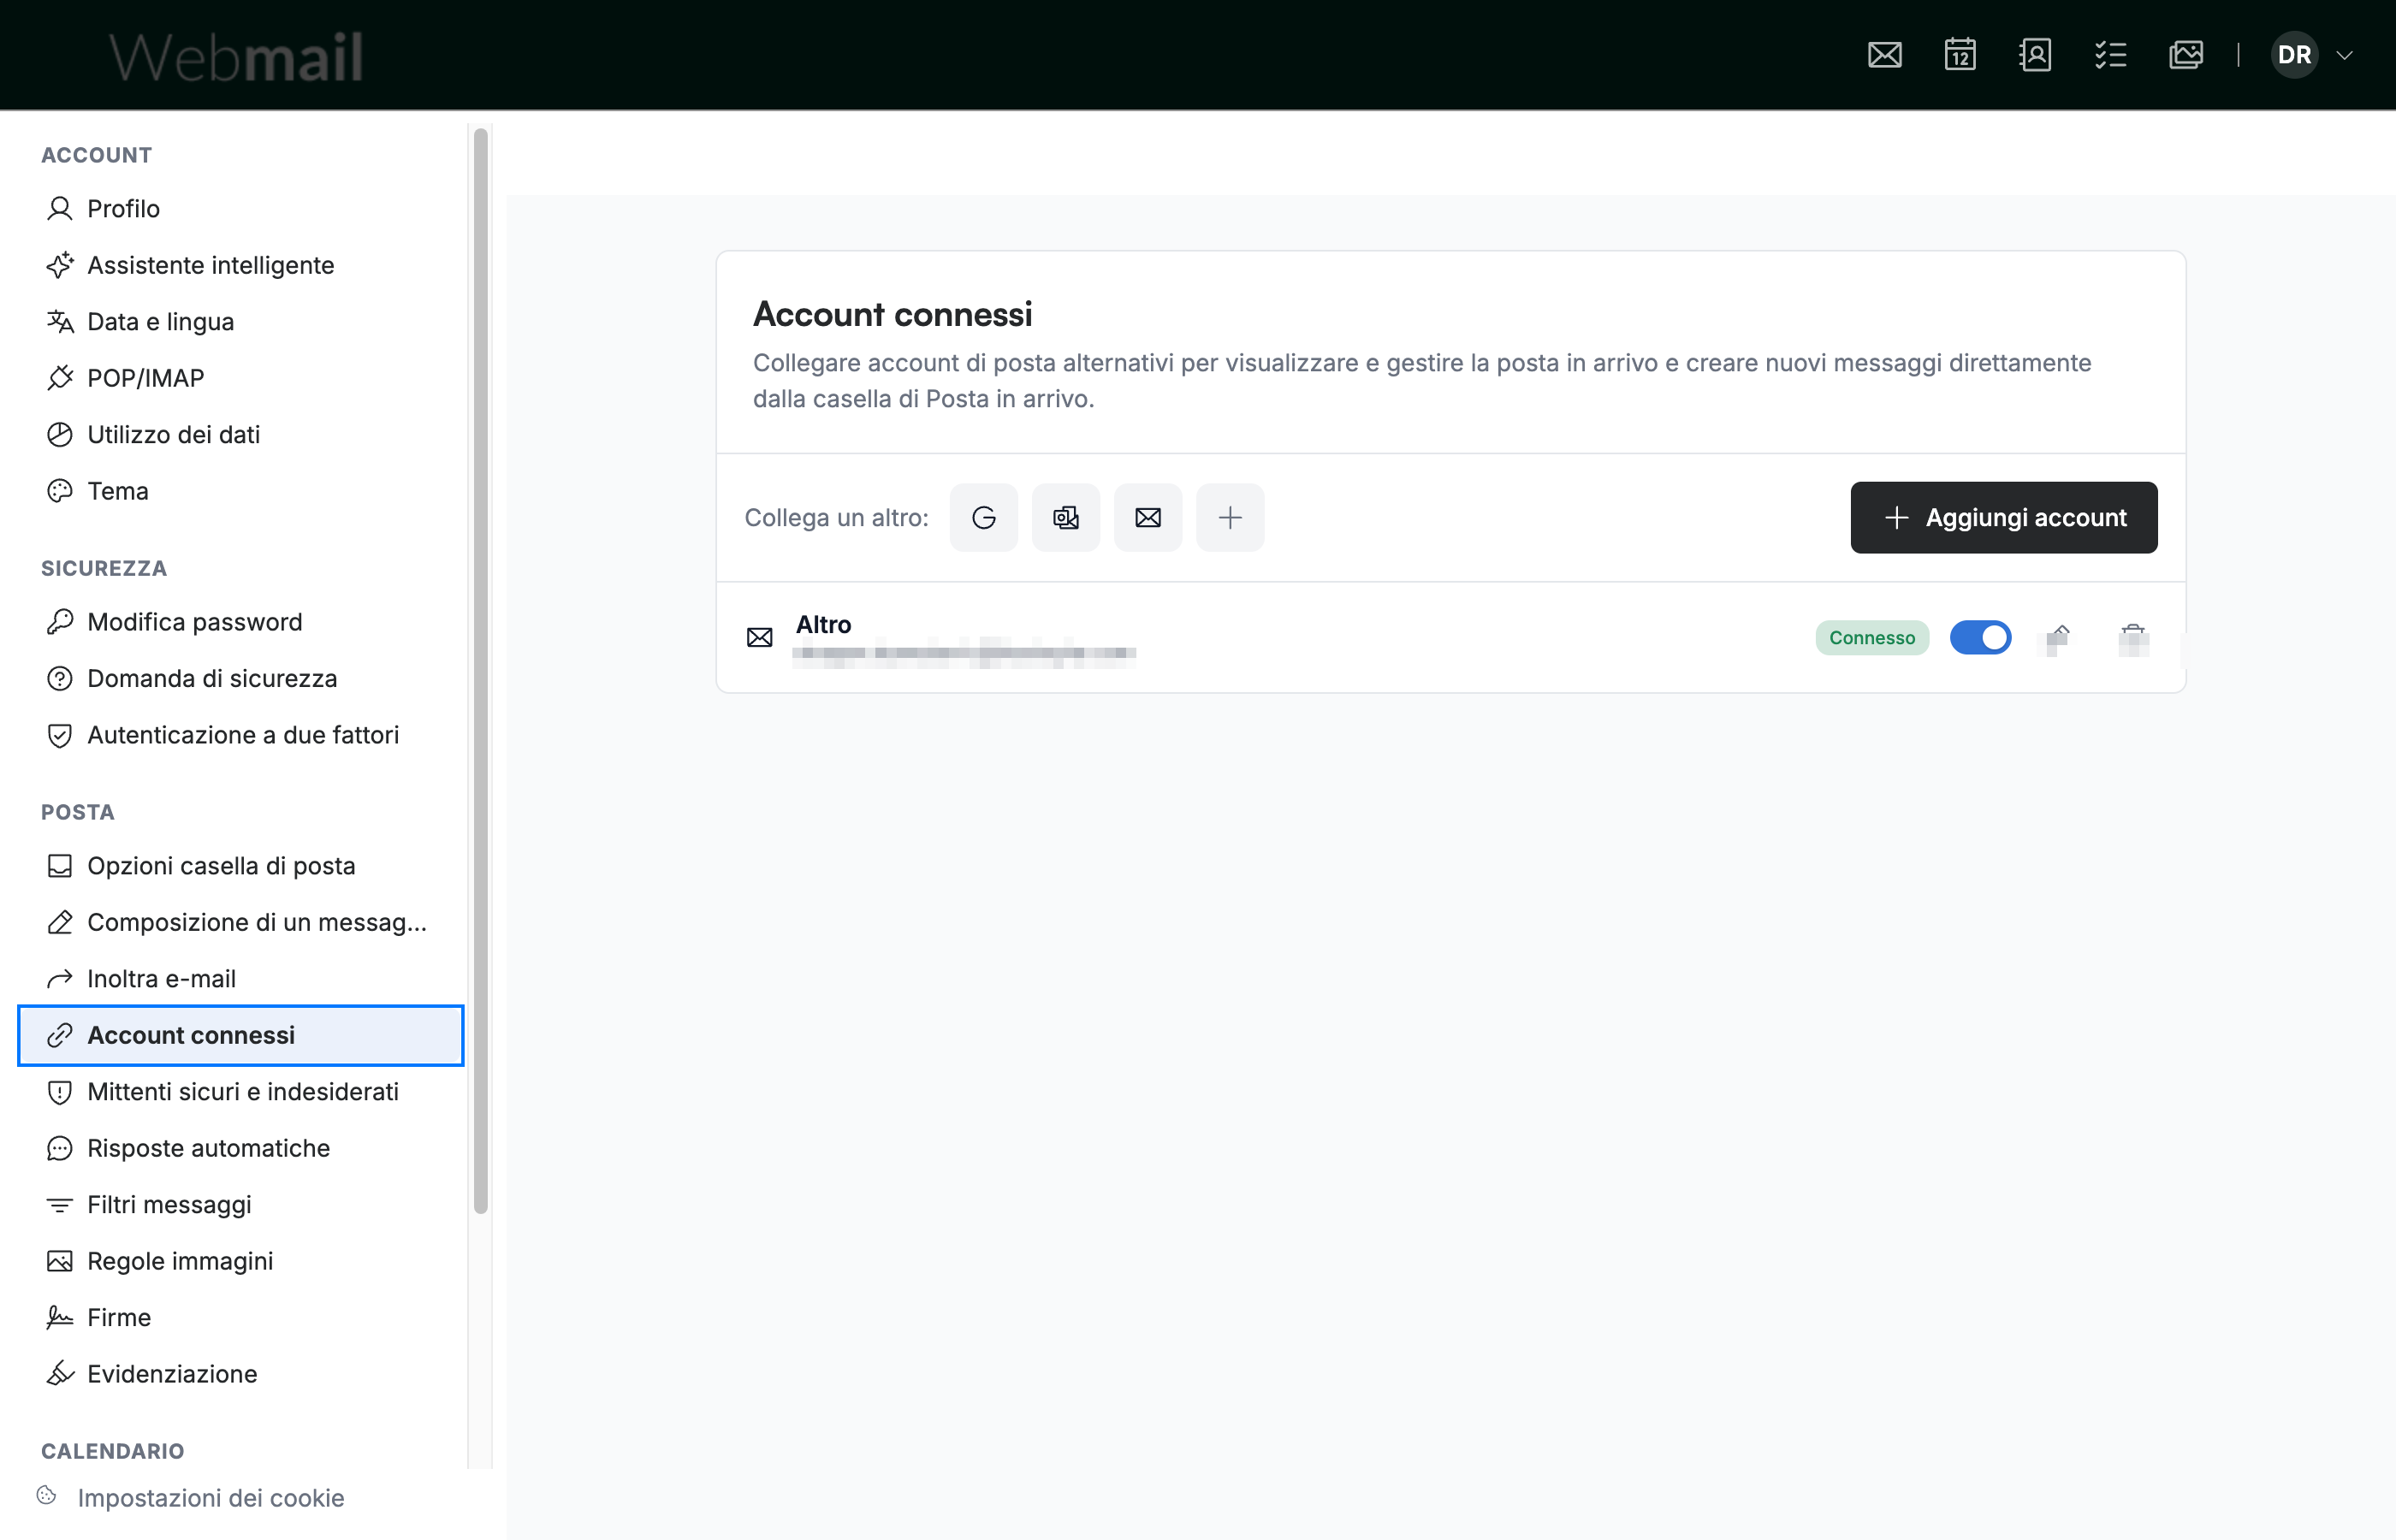Click the POSTA section header

(x=78, y=812)
